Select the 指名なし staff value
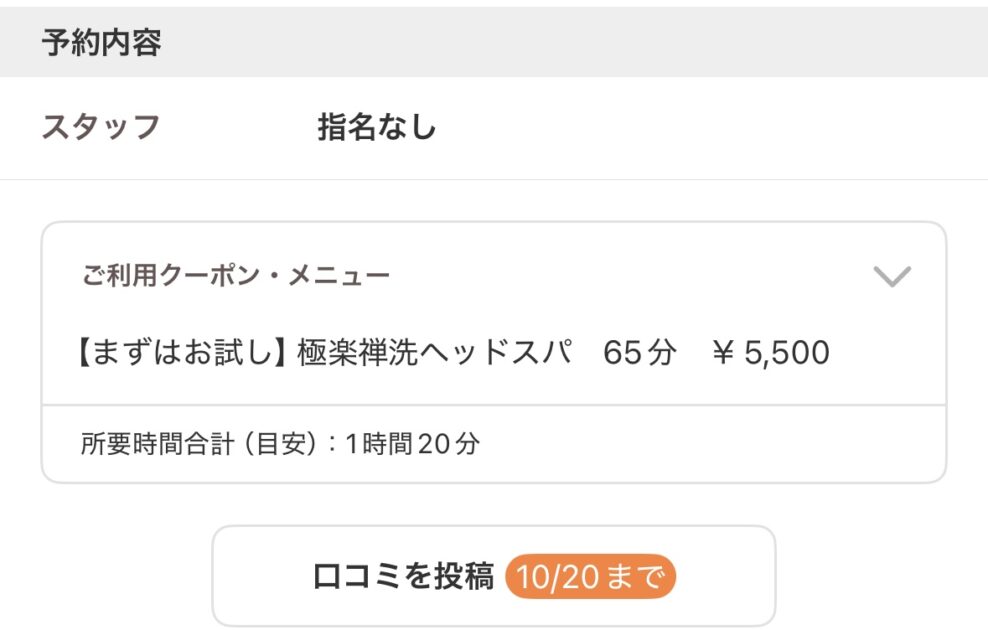This screenshot has width=988, height=630. coord(377,128)
